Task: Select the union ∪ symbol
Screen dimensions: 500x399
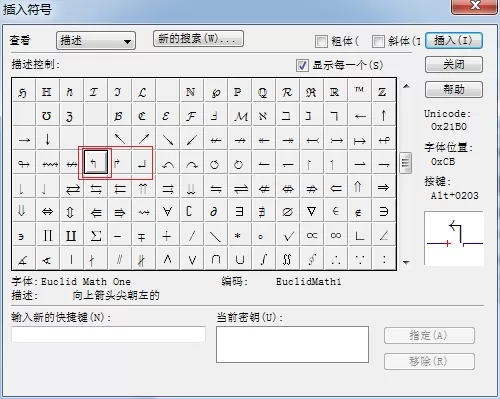Action: pyautogui.click(x=239, y=259)
